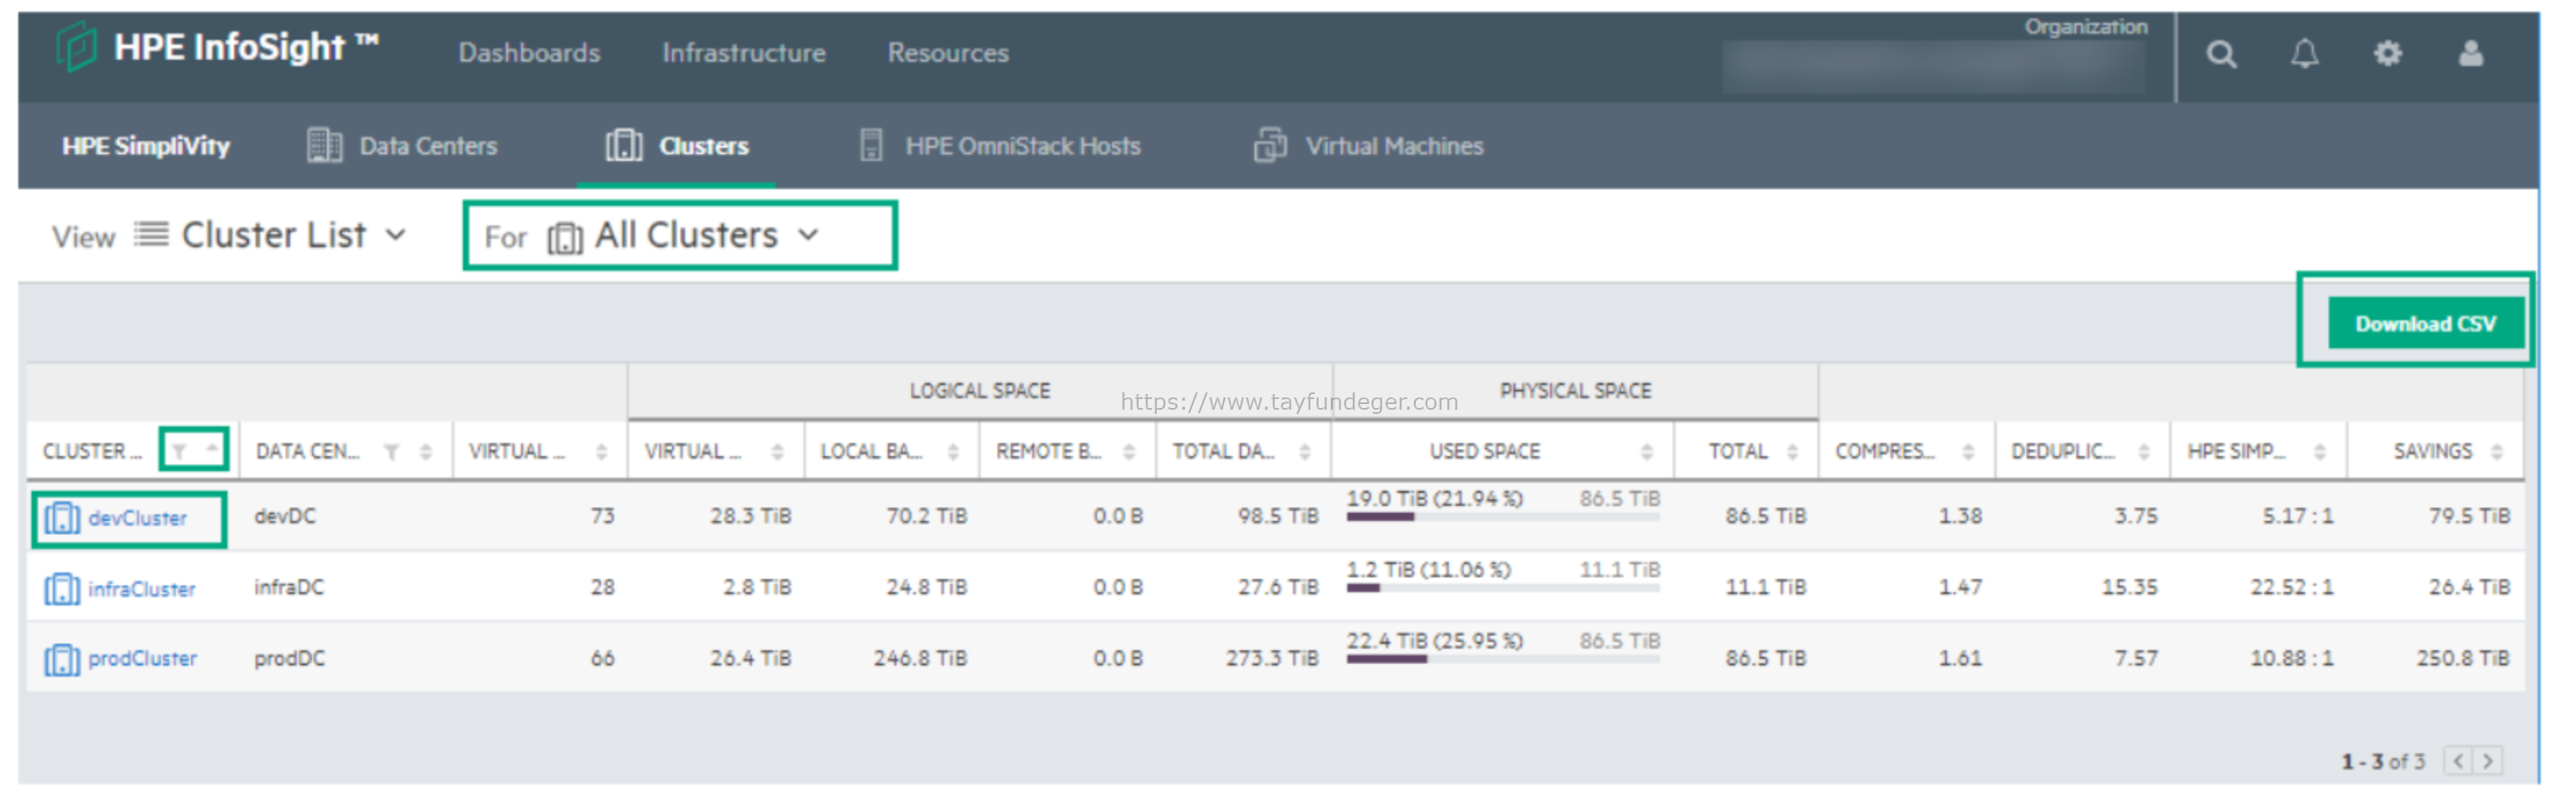Click the Physical Space group header
The image size is (2576, 803).
pos(1575,391)
